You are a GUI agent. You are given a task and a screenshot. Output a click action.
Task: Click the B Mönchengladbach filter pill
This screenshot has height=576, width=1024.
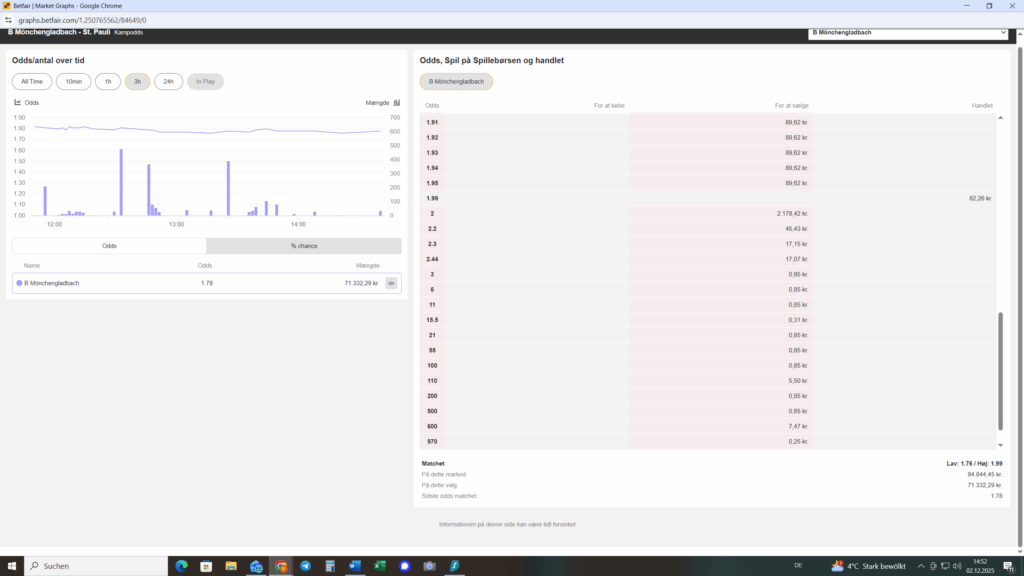pos(456,82)
